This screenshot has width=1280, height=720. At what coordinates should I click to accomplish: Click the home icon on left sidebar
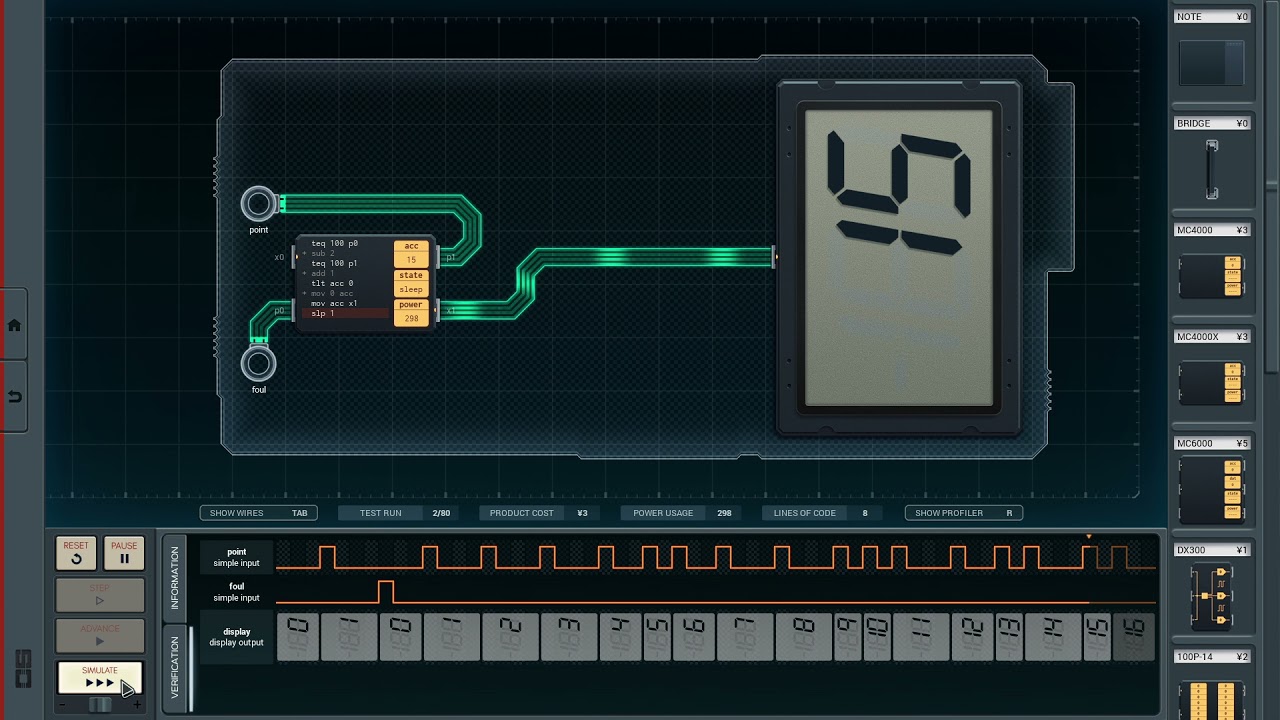[x=14, y=325]
